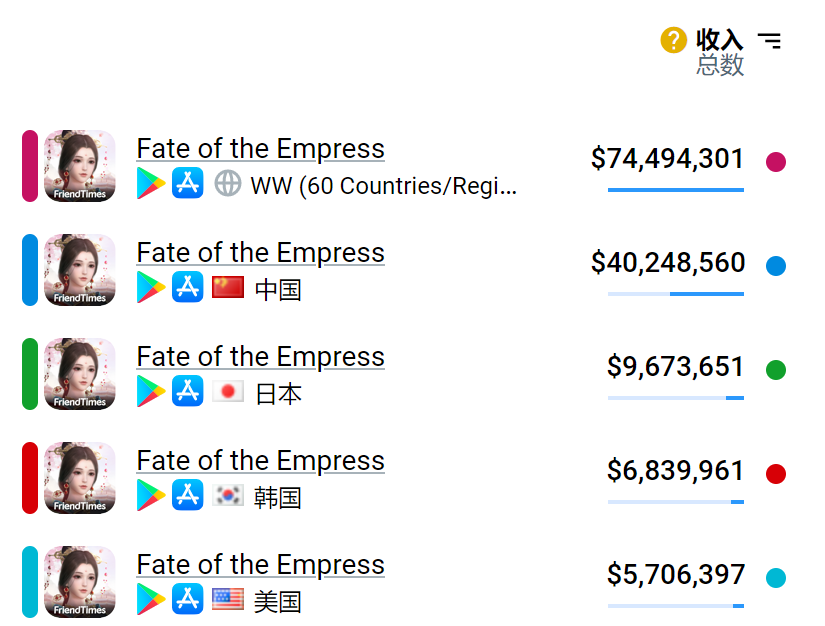Click the blue dot beside $40,248,560

(x=776, y=265)
